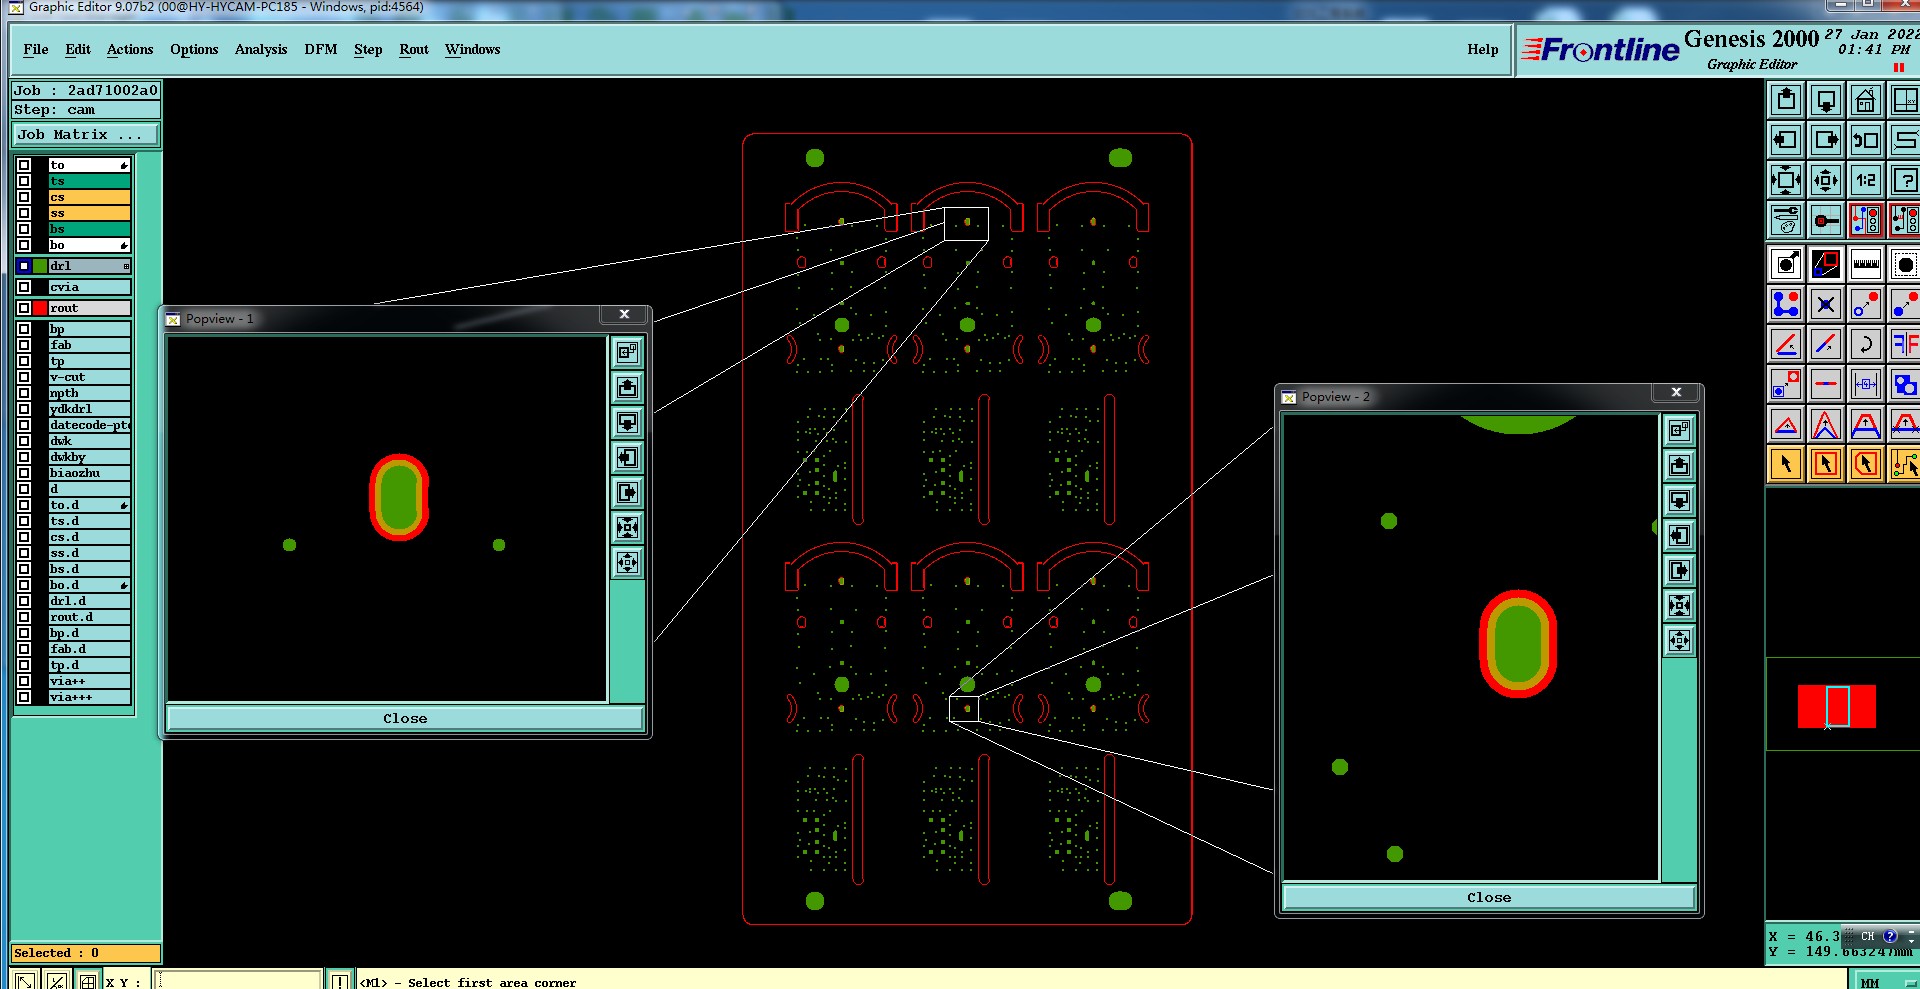The width and height of the screenshot is (1920, 989).
Task: Select the 'drl.d' layer name
Action: [x=90, y=601]
